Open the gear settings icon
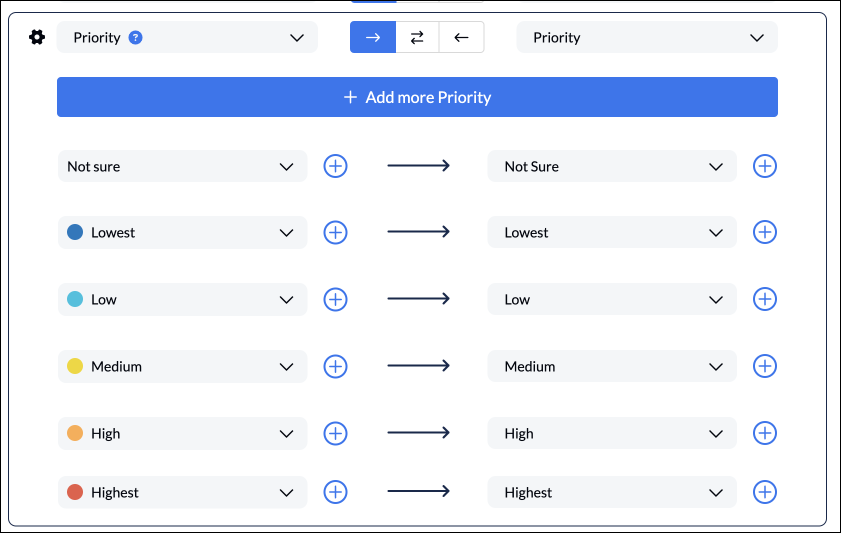 coord(37,38)
